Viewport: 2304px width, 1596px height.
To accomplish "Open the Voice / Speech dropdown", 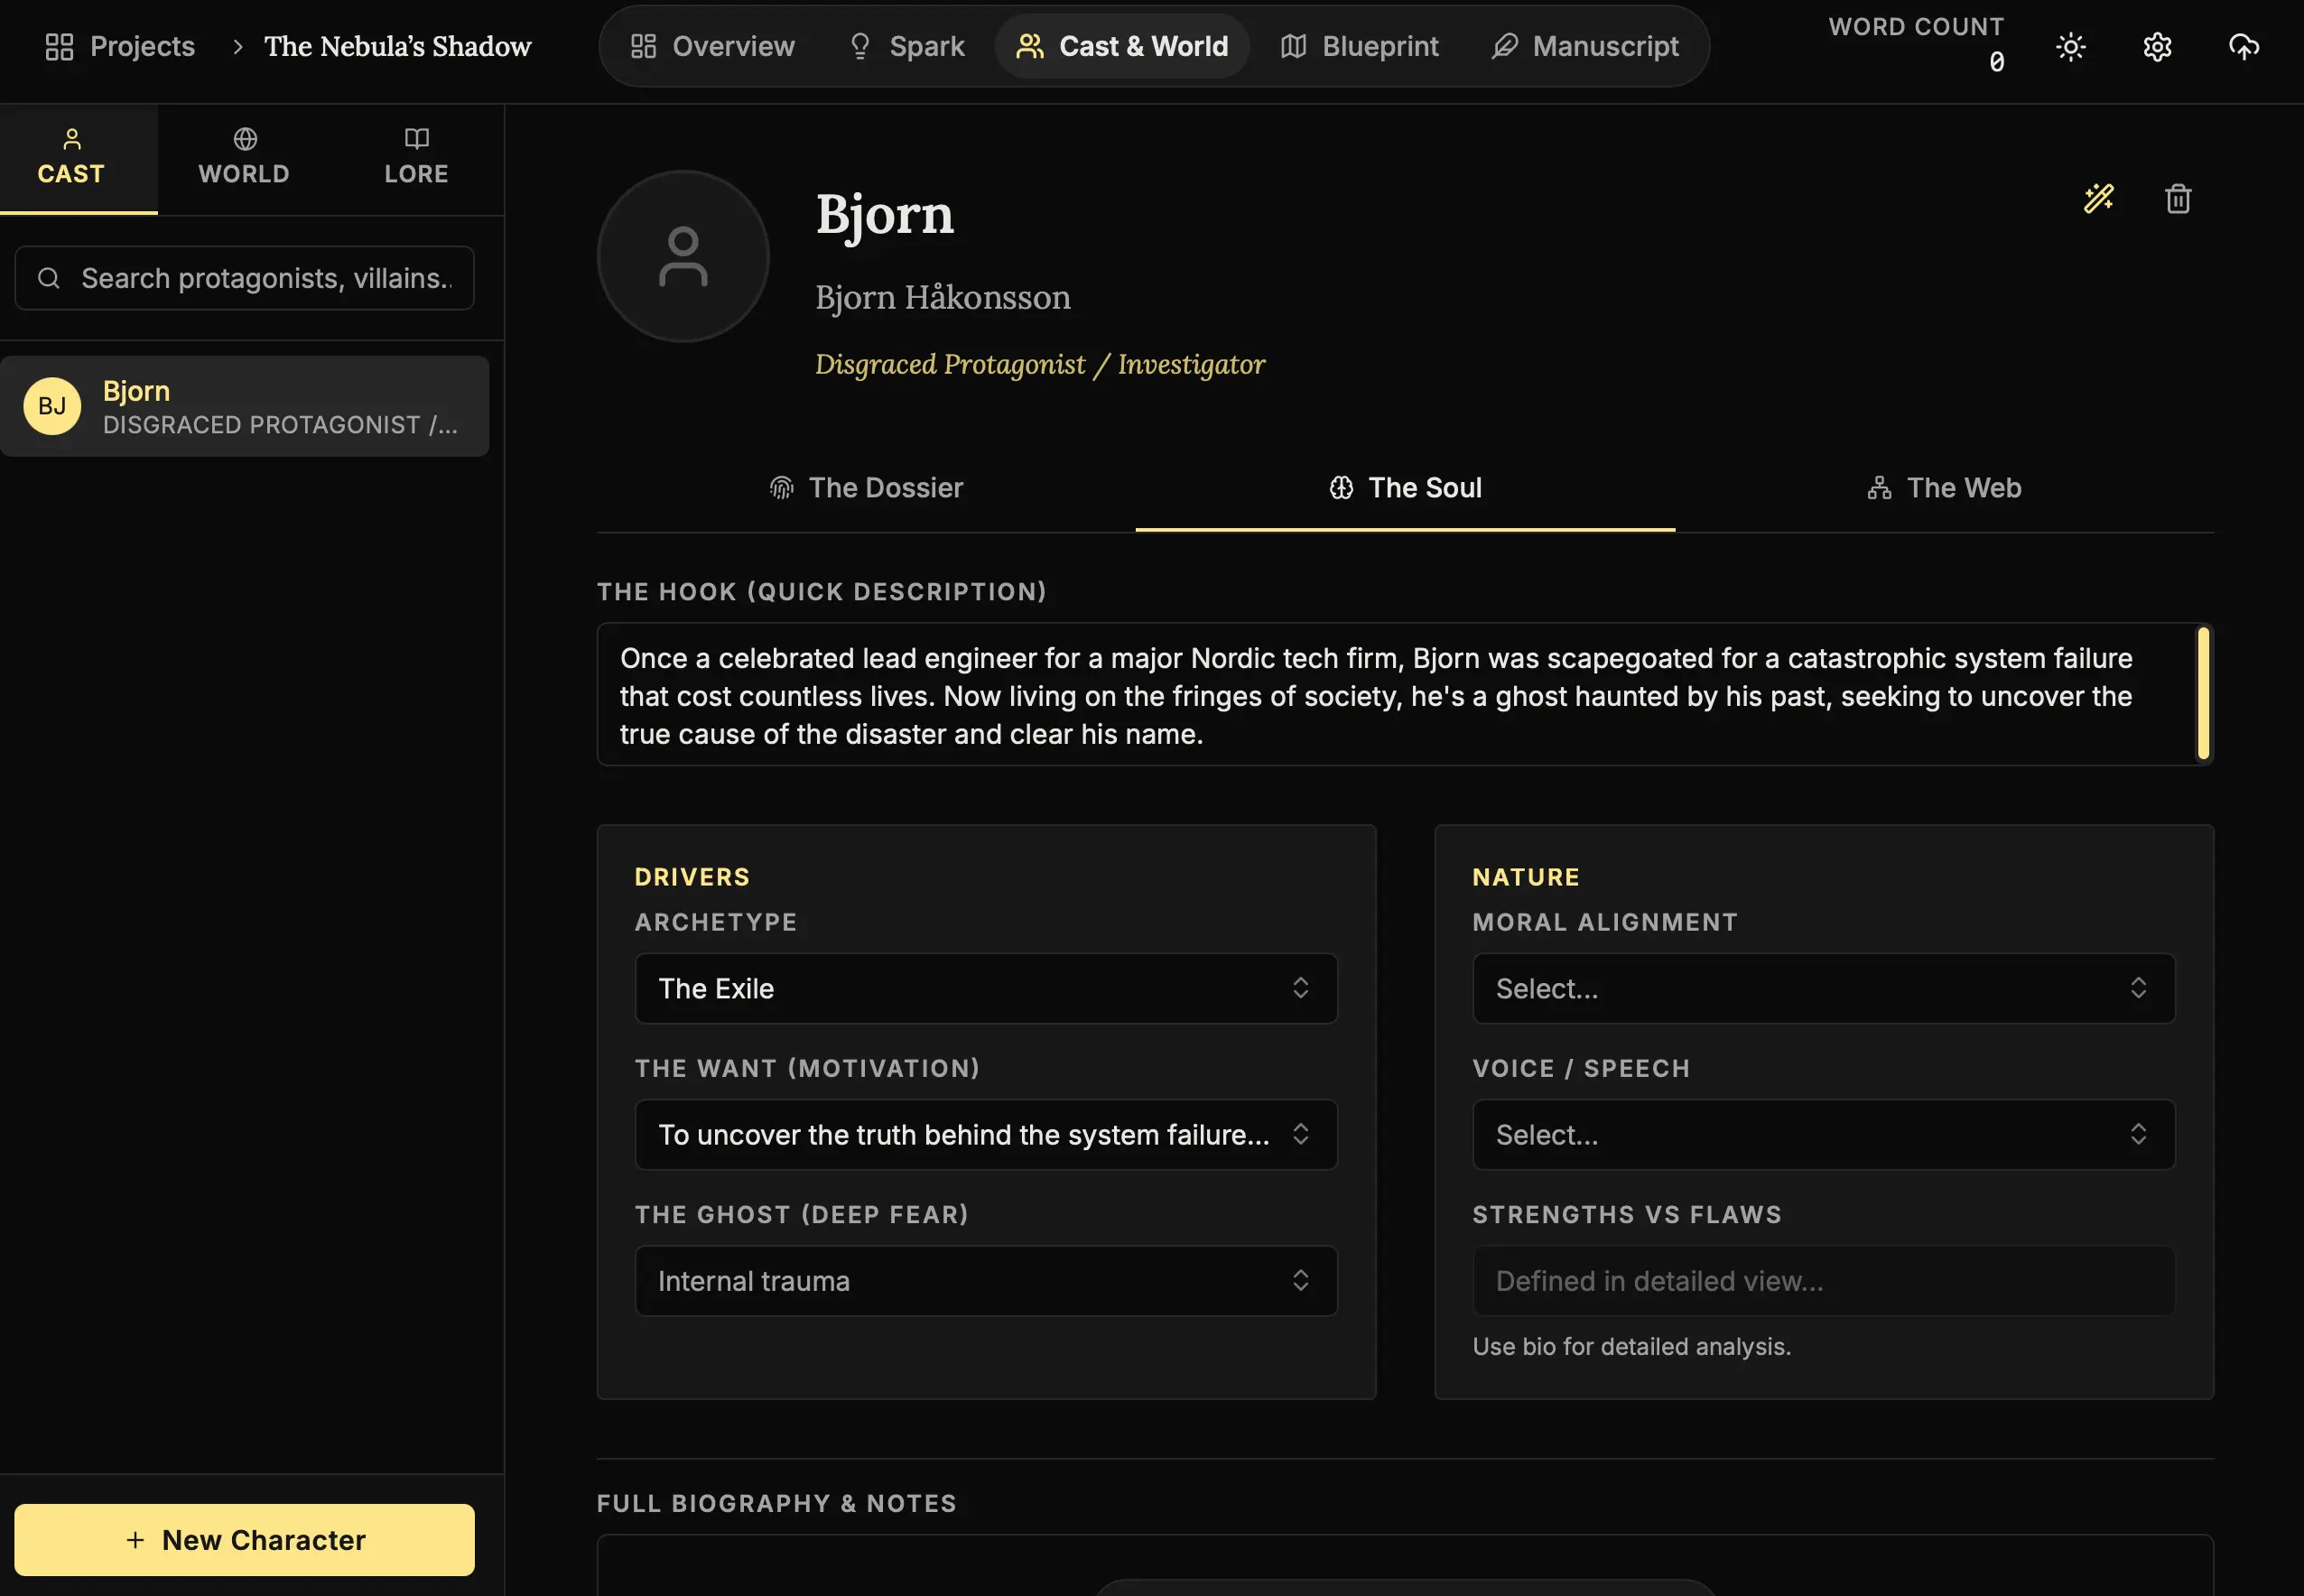I will coord(1822,1134).
